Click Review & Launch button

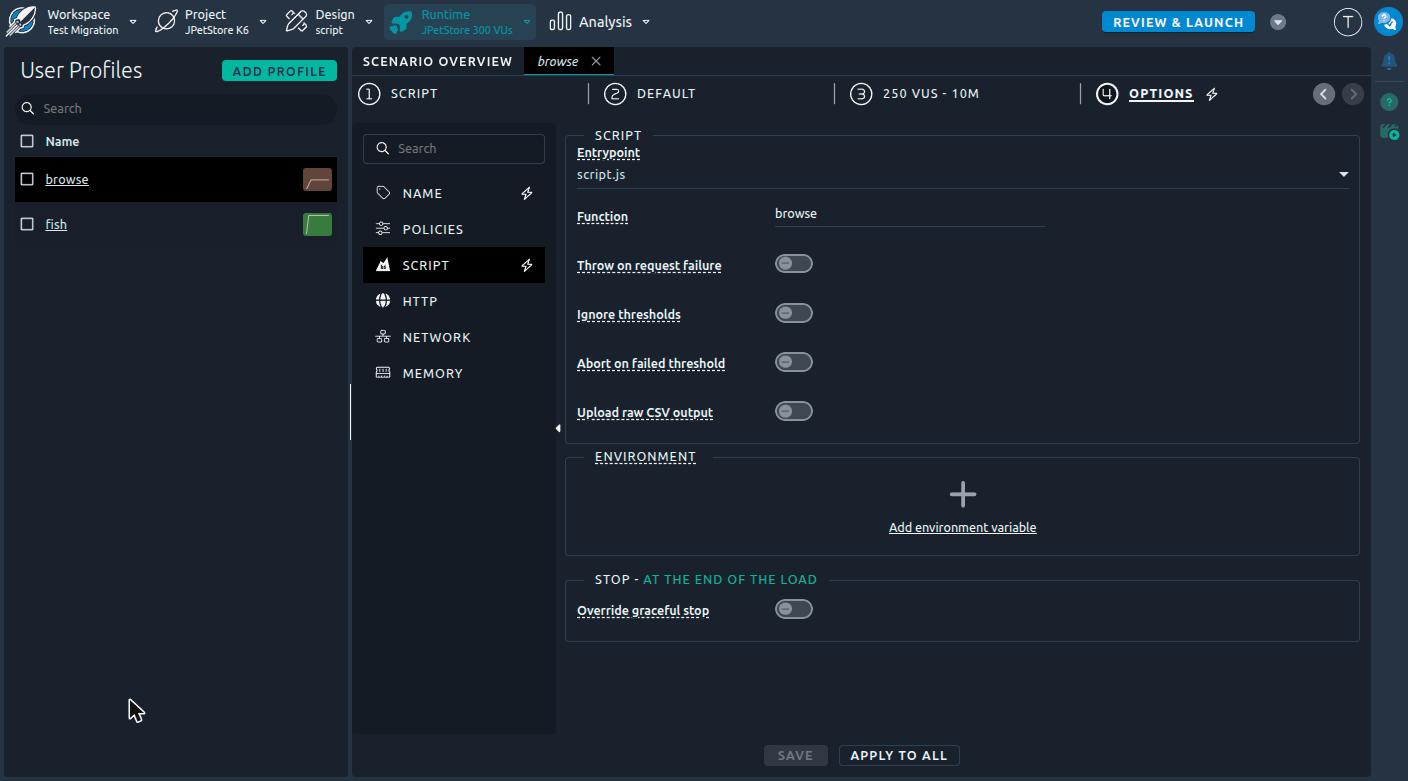pyautogui.click(x=1178, y=22)
